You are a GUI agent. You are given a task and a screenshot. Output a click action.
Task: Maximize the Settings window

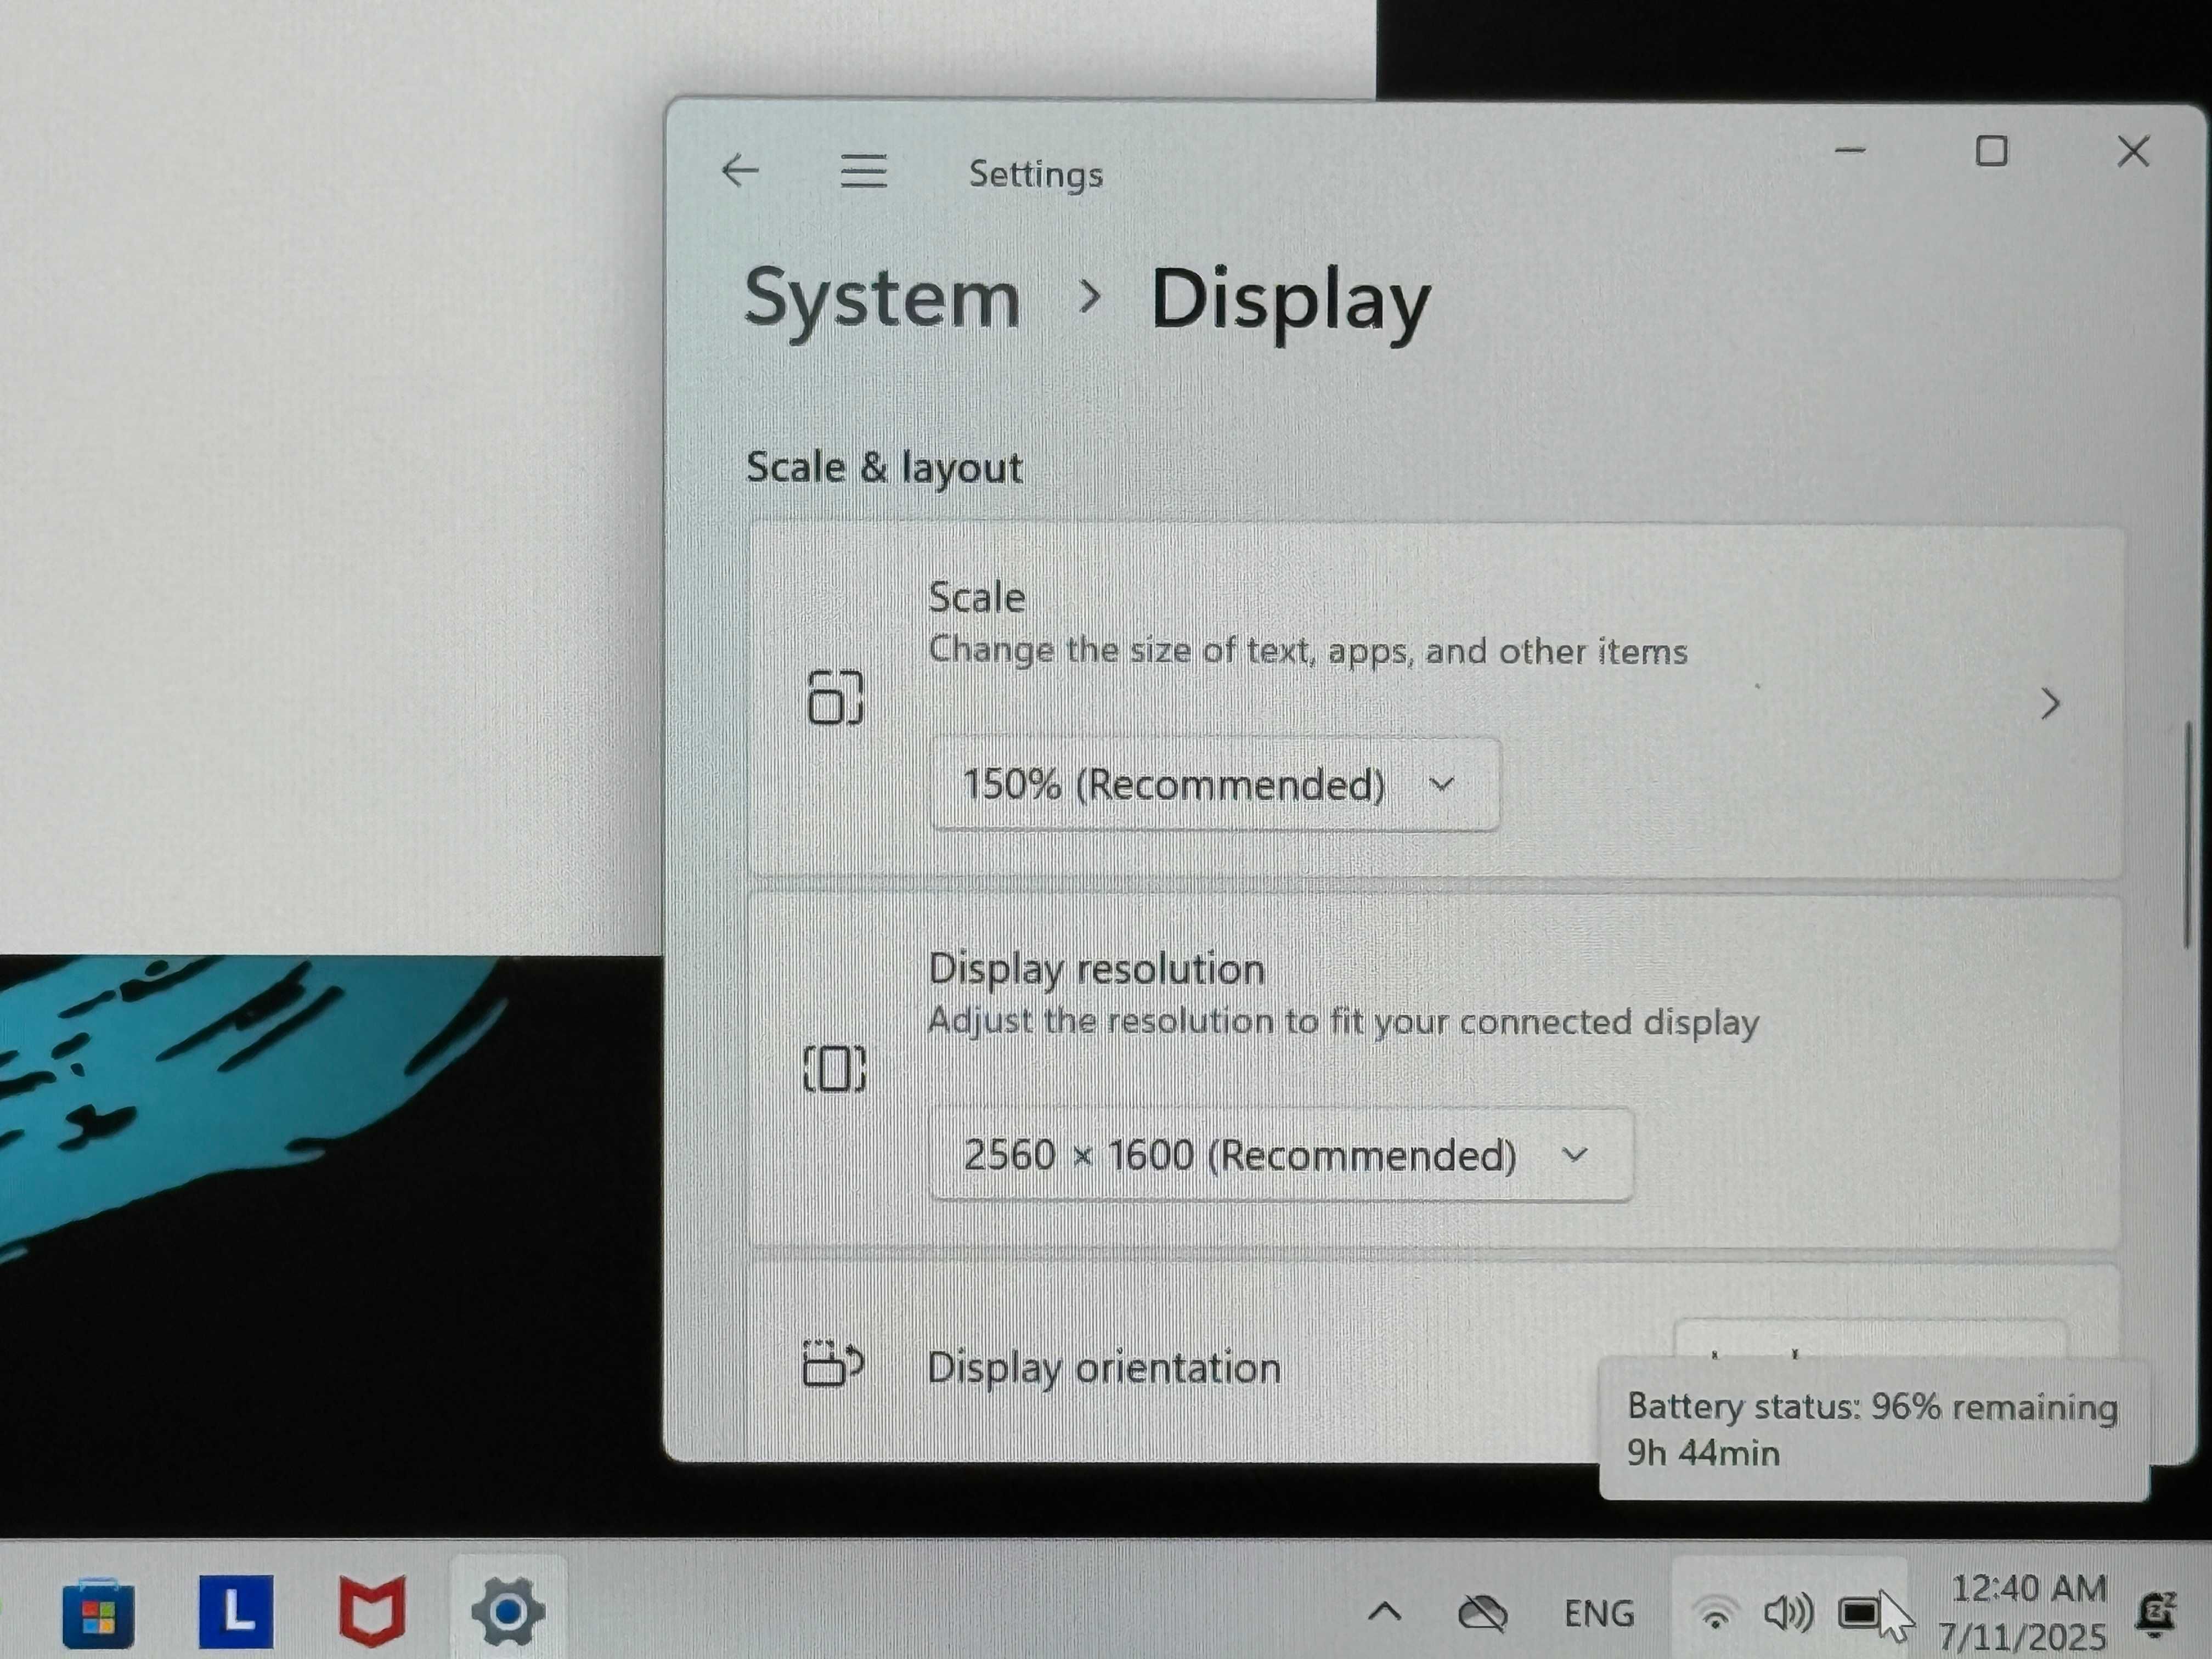pos(1991,151)
